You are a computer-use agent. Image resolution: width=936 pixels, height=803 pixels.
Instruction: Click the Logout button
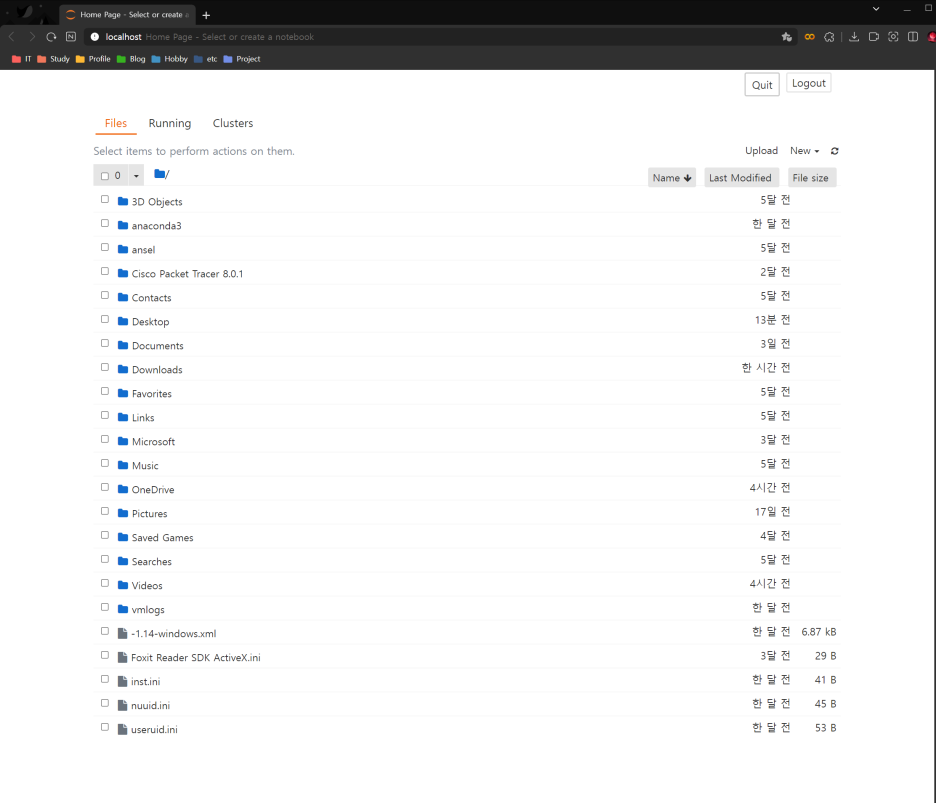tap(808, 83)
